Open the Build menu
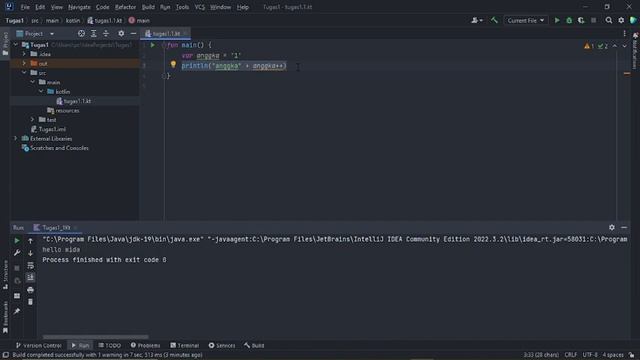The image size is (640, 360). pyautogui.click(x=148, y=7)
